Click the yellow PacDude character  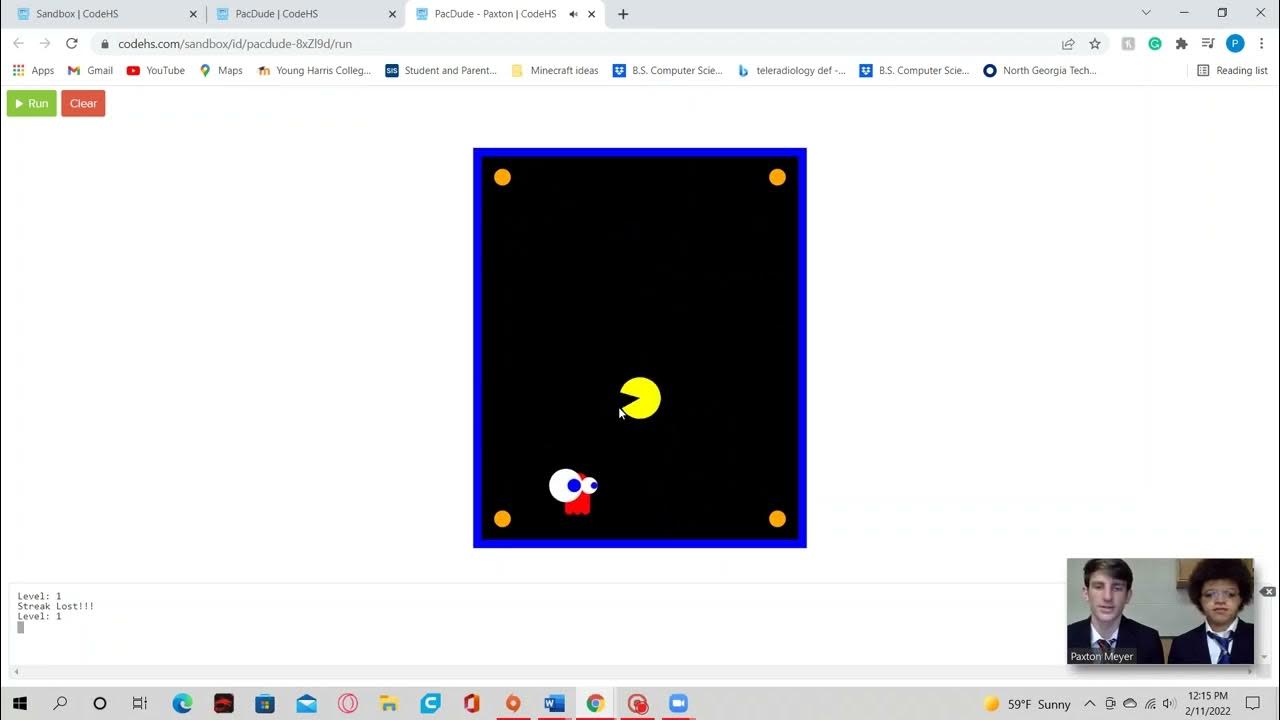(640, 398)
